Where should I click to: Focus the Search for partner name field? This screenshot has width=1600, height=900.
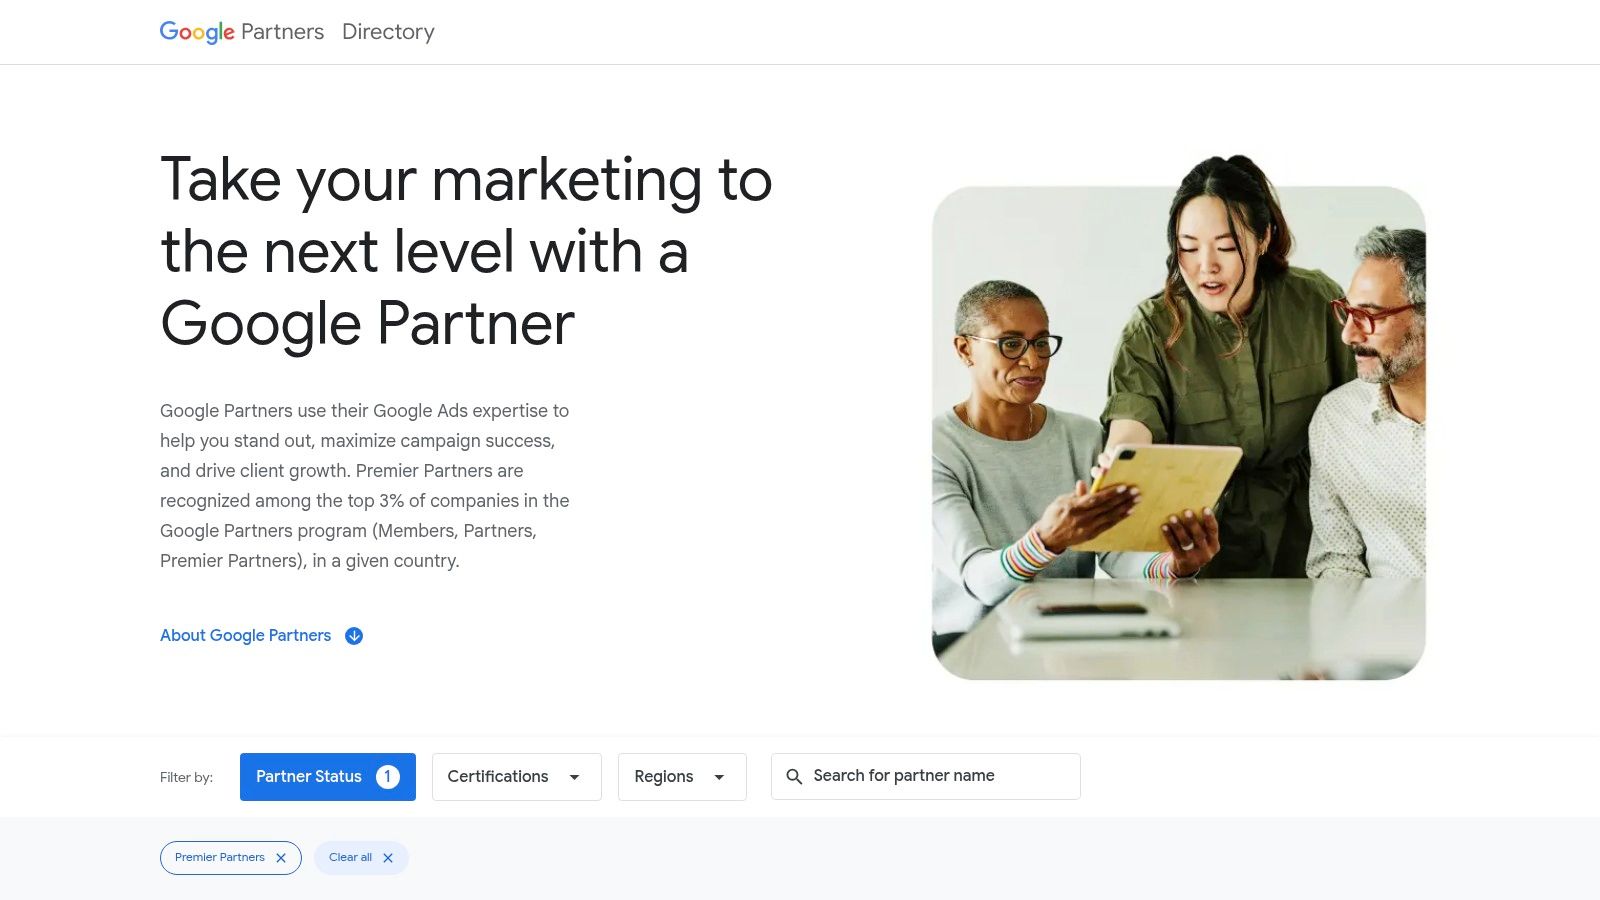(926, 777)
